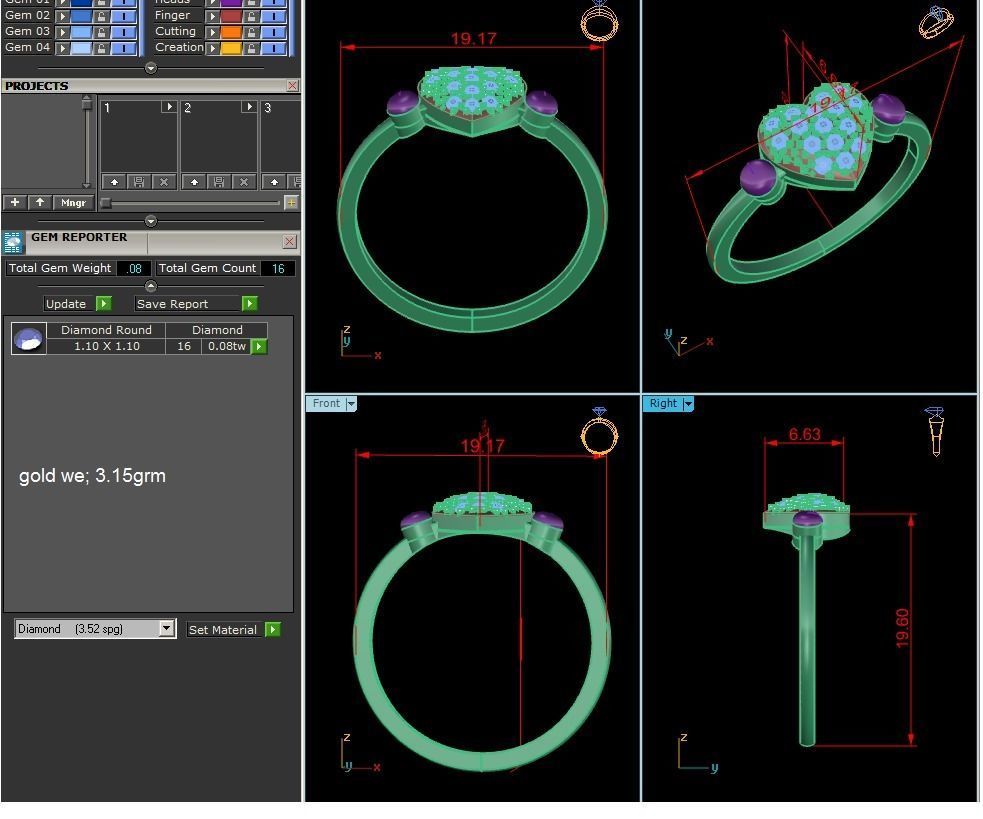The height and width of the screenshot is (819, 983).
Task: Toggle visibility of Finger layer
Action: coord(274,16)
